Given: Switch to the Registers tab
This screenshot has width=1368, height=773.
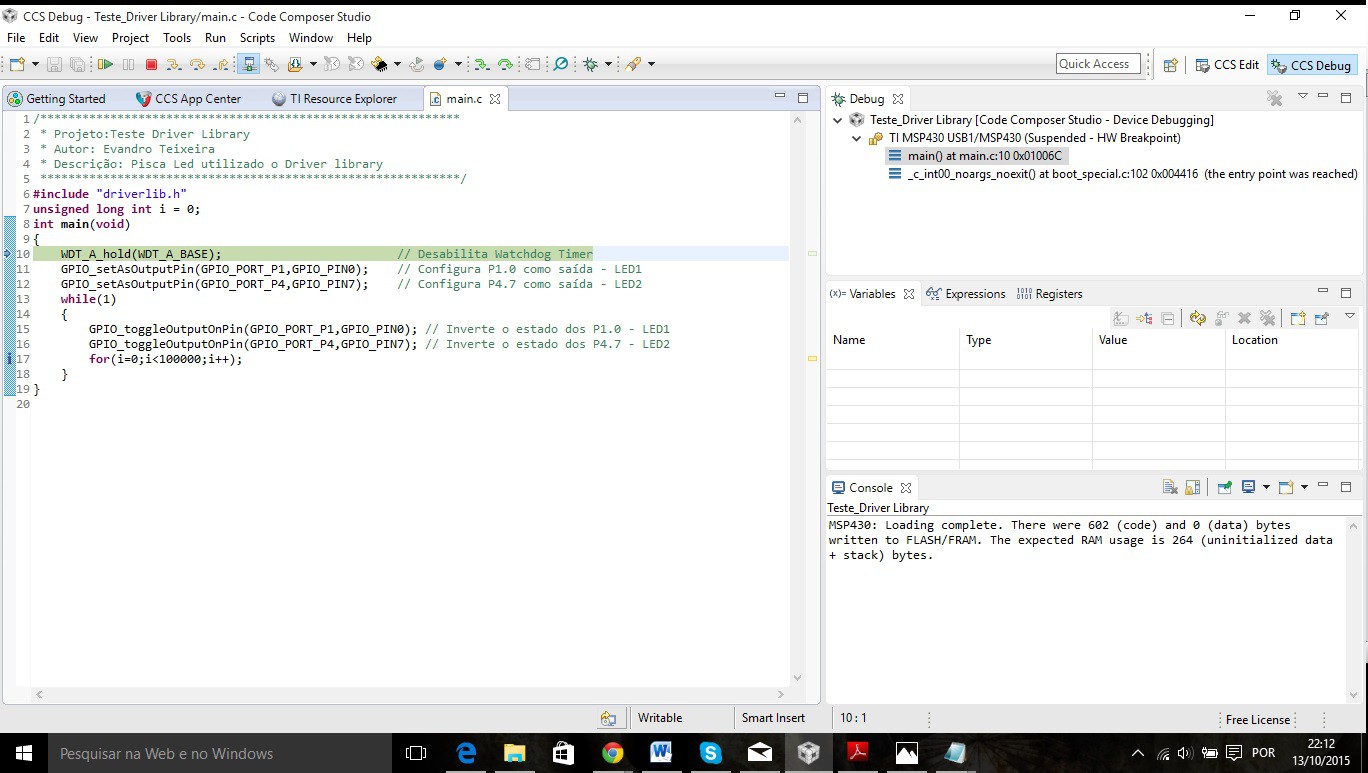Looking at the screenshot, I should pyautogui.click(x=1050, y=294).
